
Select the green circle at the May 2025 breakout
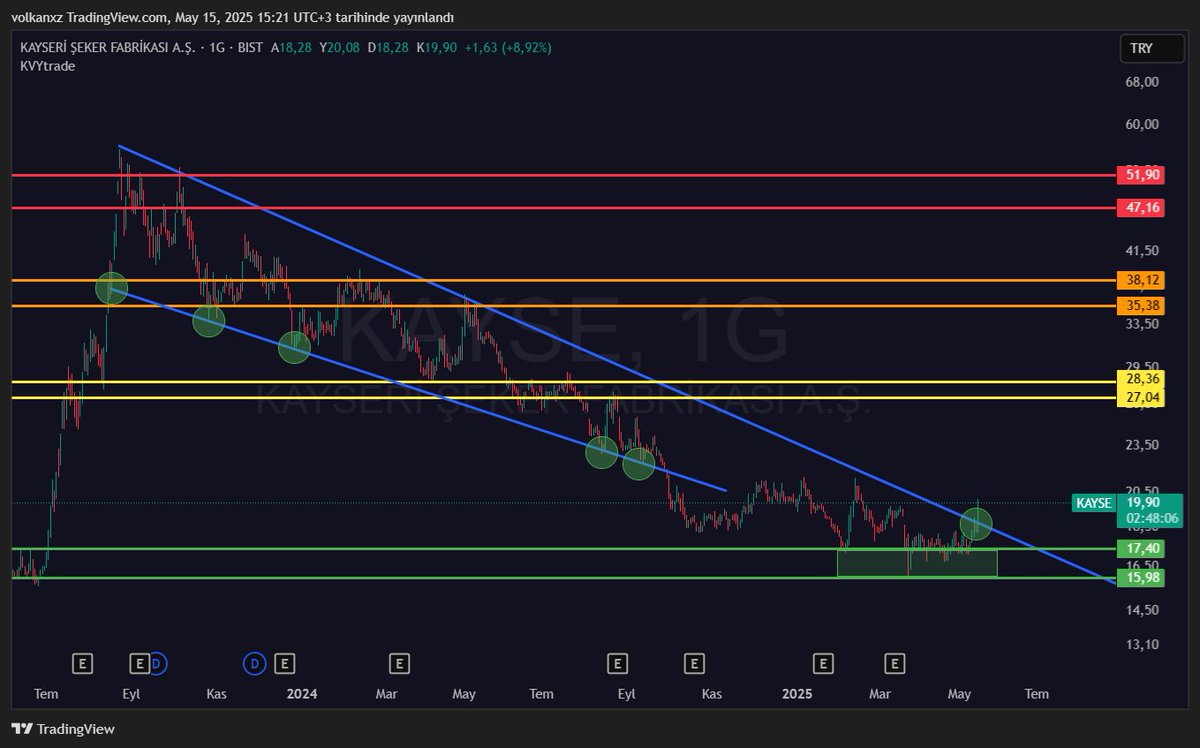976,522
